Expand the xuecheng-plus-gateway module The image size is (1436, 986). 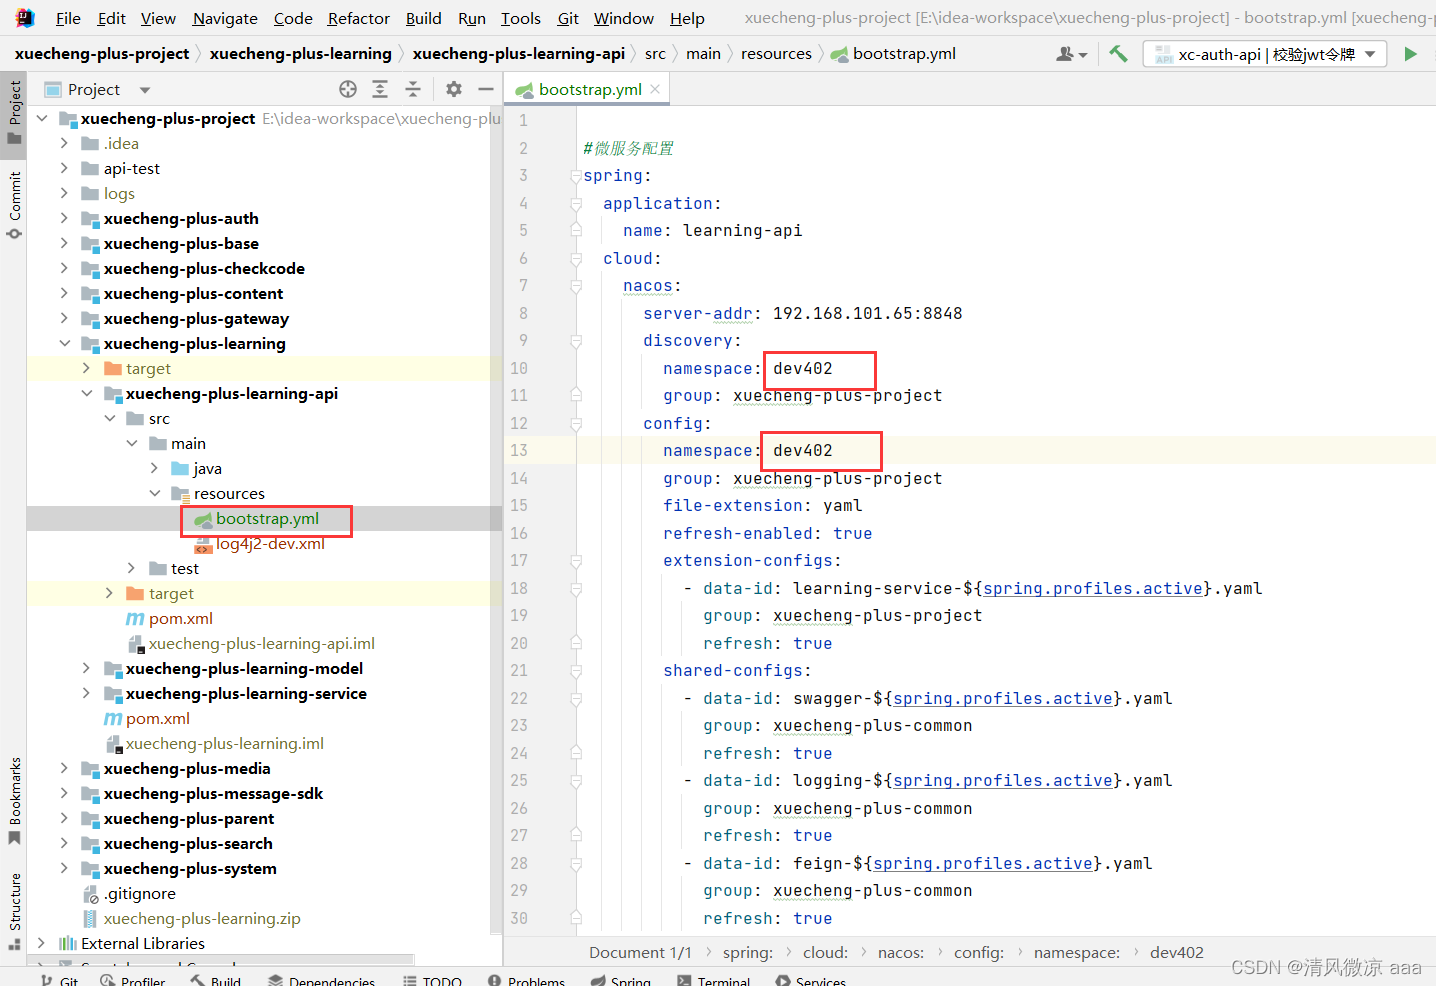coord(65,318)
